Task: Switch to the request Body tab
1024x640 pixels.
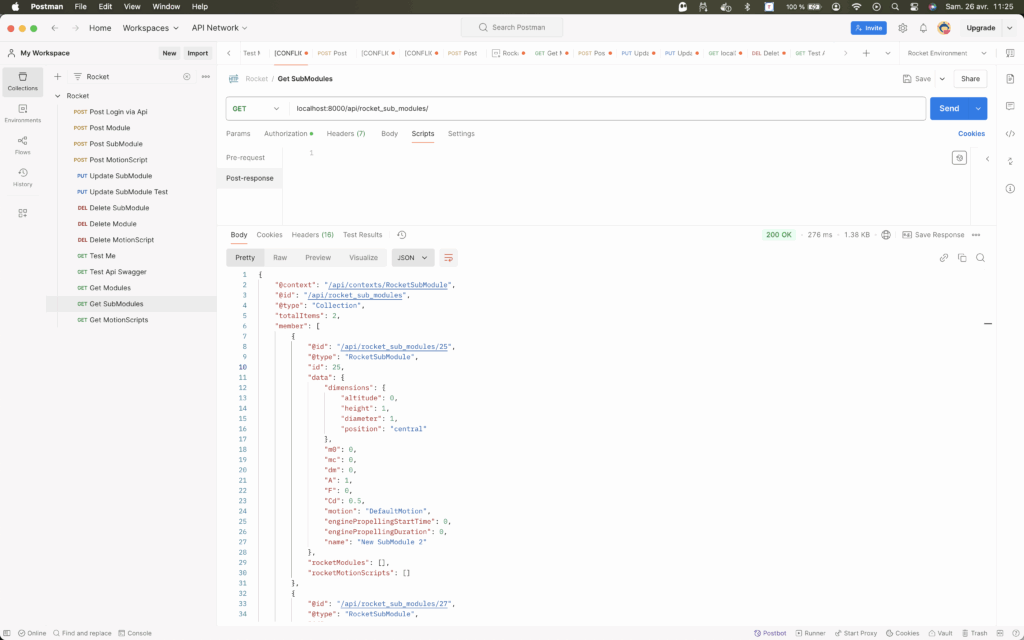Action: (x=389, y=134)
